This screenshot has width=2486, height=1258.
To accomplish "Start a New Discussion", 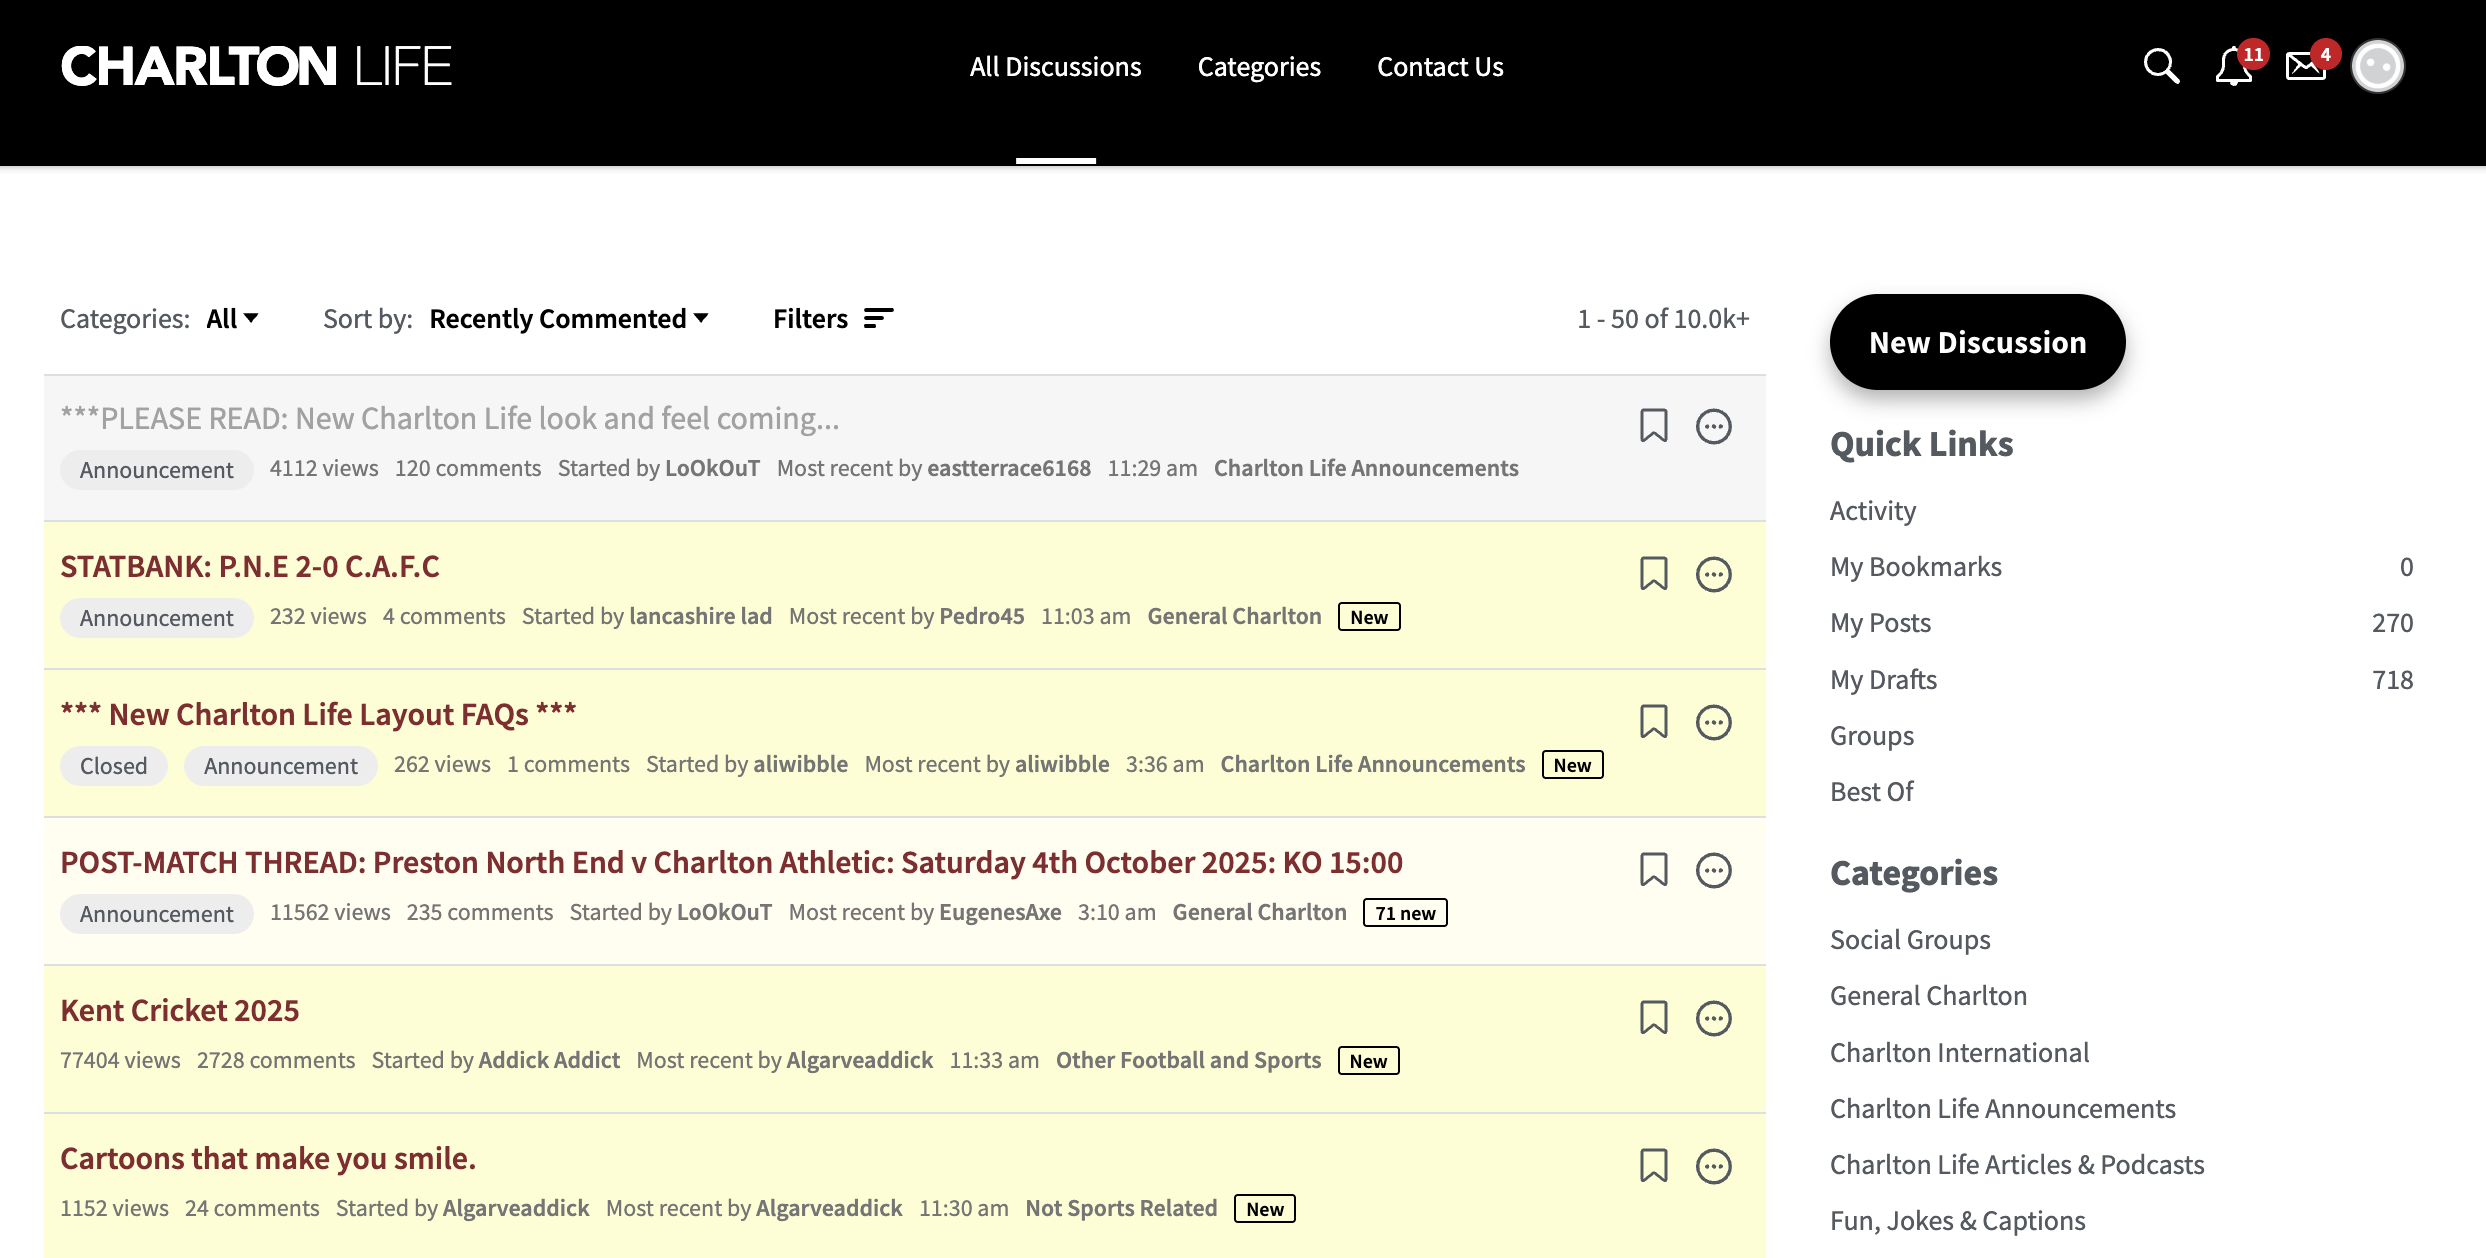I will click(1977, 342).
